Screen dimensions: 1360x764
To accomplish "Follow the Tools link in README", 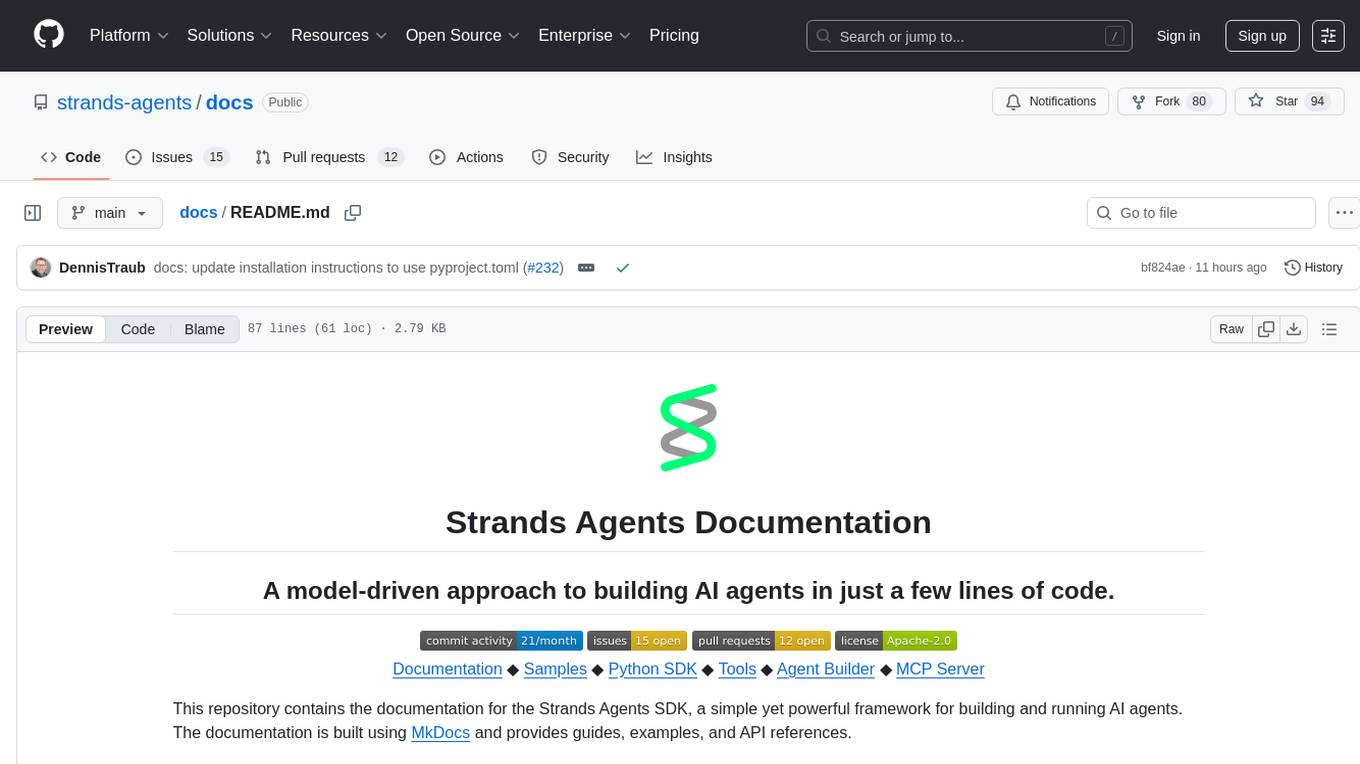I will click(737, 669).
